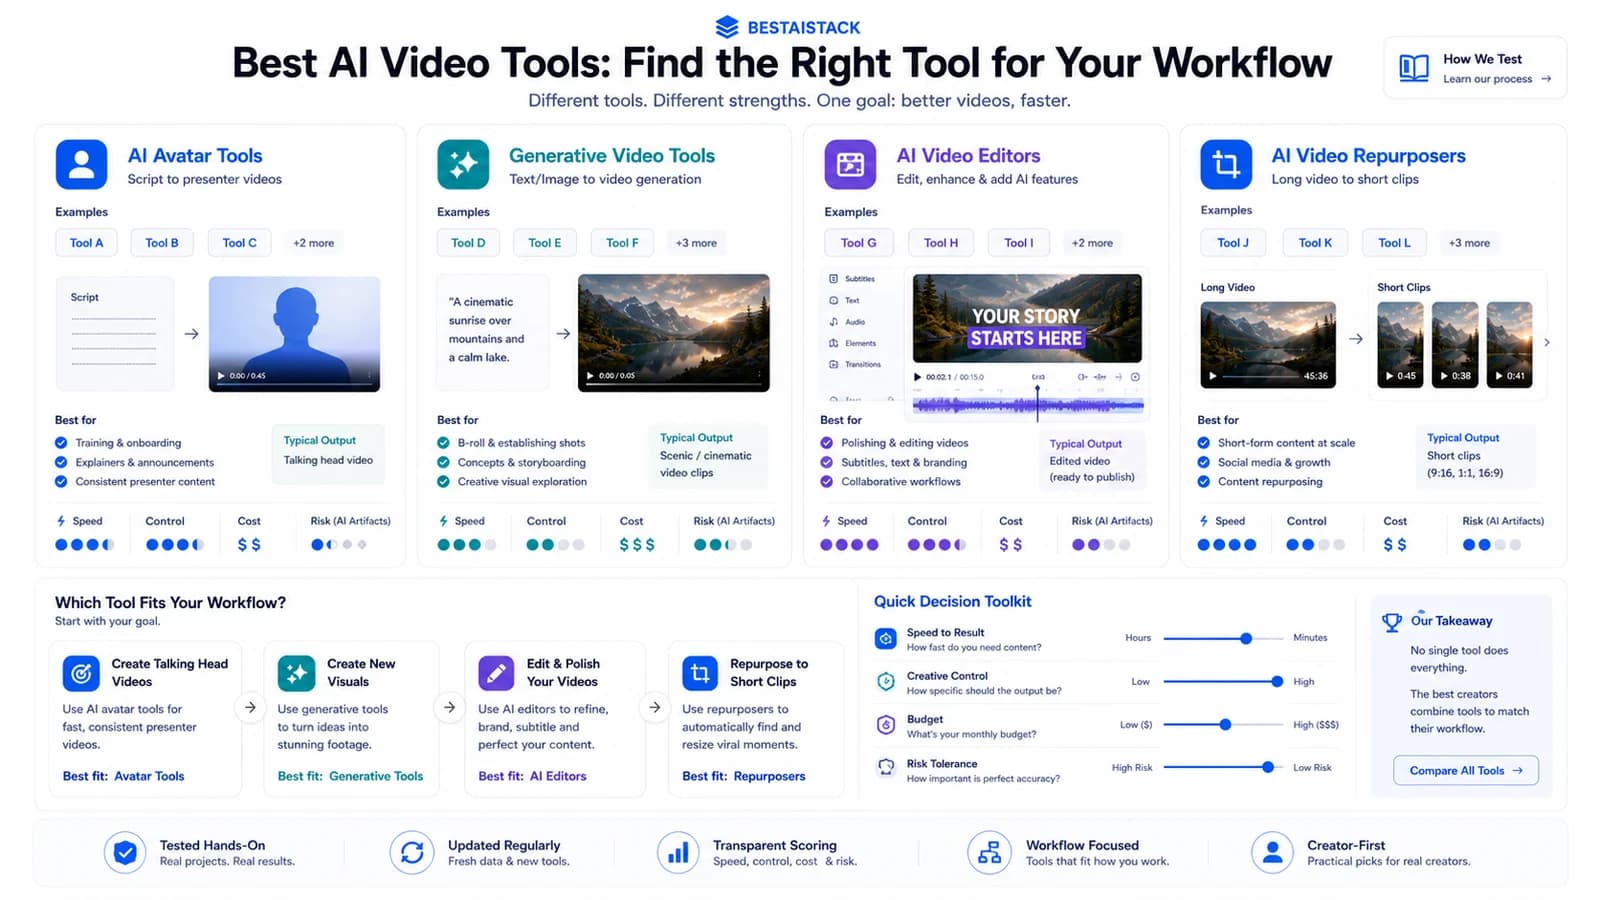Screen dimensions: 1600x900
Task: Open the How We Test book icon
Action: pos(1414,68)
